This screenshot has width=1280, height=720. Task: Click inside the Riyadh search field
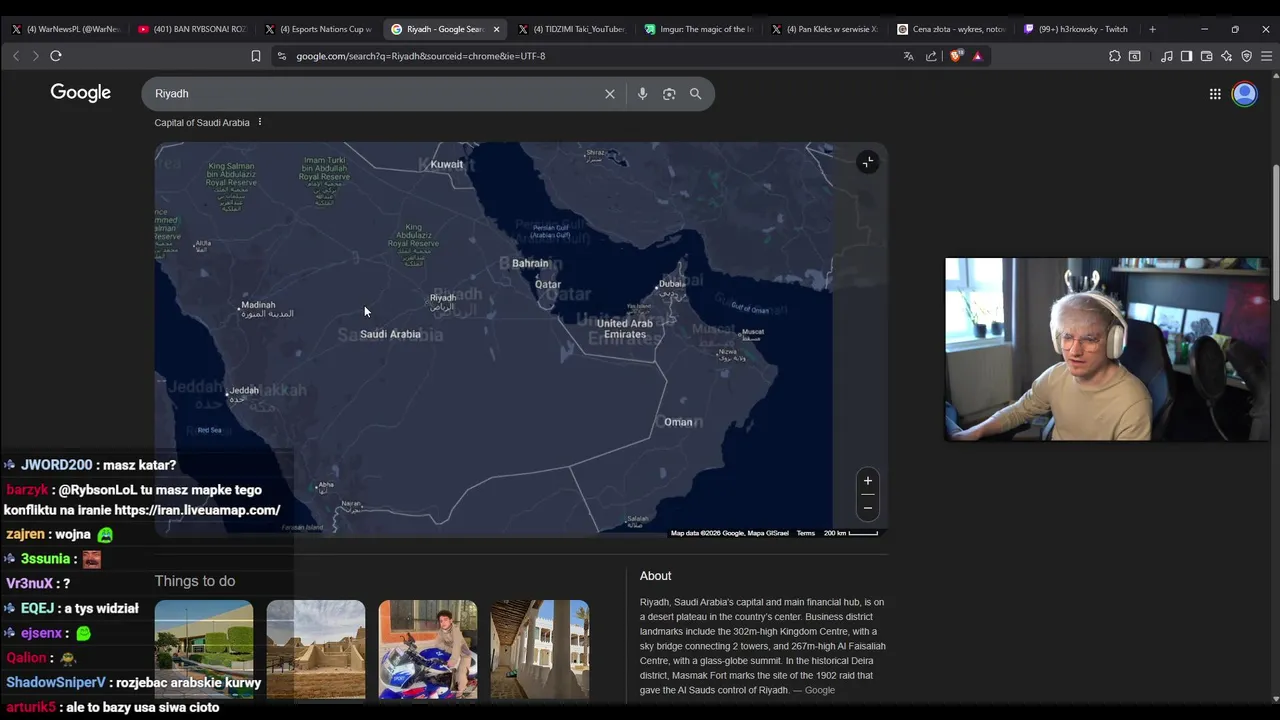(x=375, y=94)
